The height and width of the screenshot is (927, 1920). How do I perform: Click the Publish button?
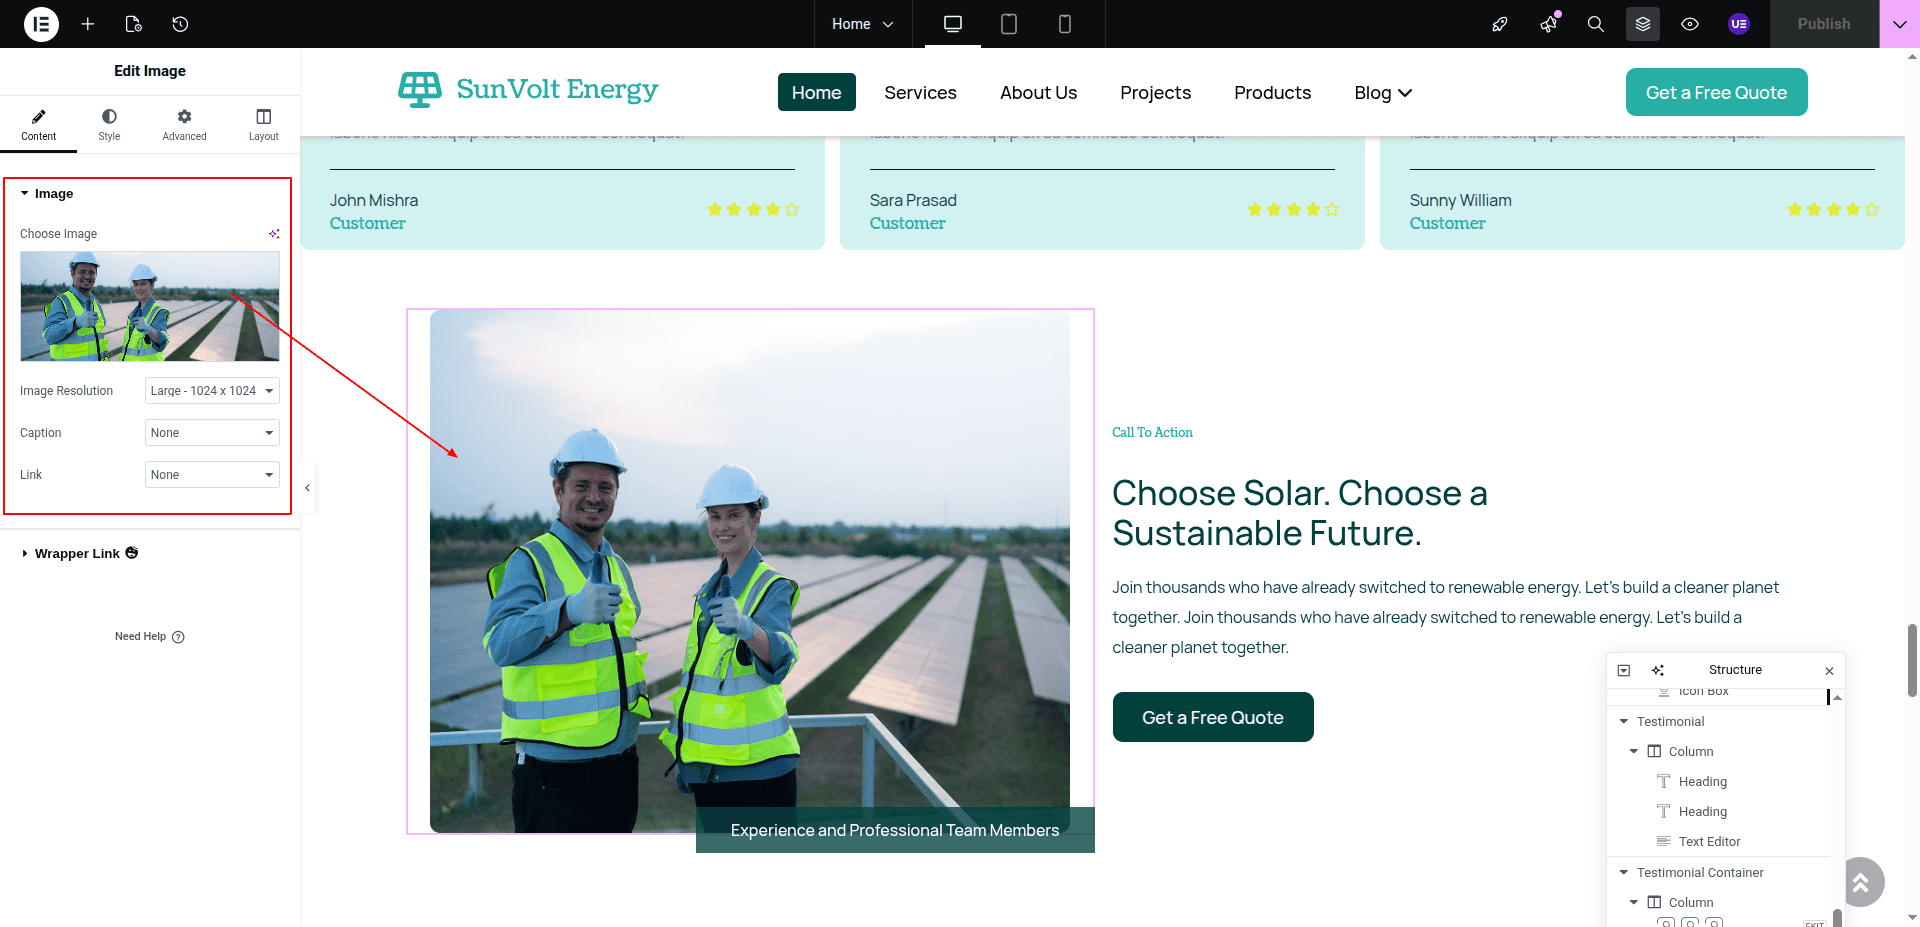tap(1823, 24)
